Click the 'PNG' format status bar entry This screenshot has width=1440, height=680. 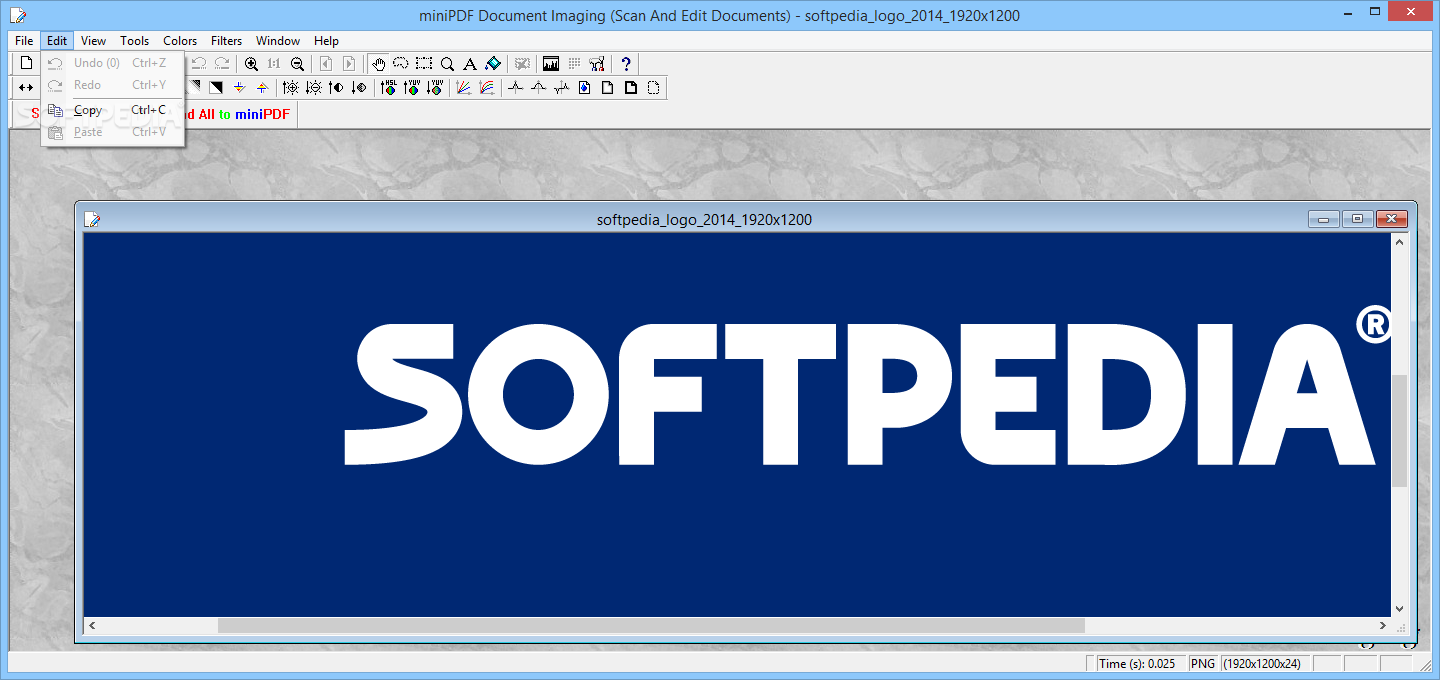[x=1203, y=664]
